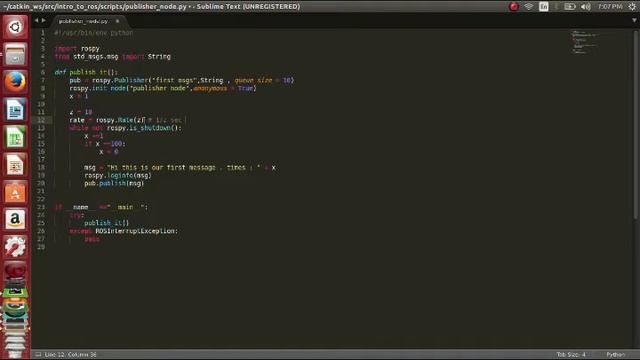Open LibreOffice Writer from launcher
This screenshot has width=640, height=360.
pyautogui.click(x=15, y=109)
